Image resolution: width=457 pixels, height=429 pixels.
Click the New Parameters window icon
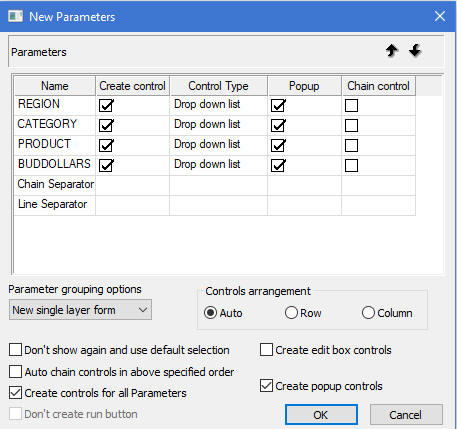(15, 16)
